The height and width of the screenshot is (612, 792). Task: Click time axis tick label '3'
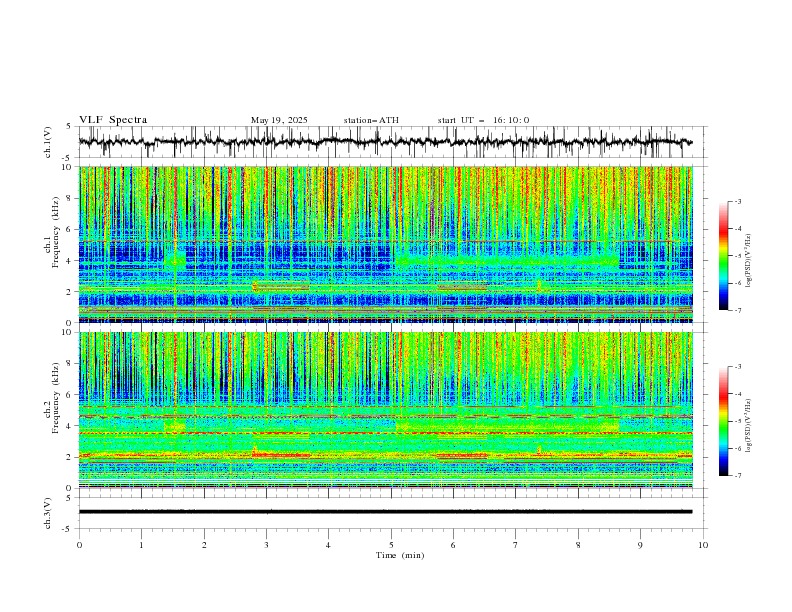point(266,545)
